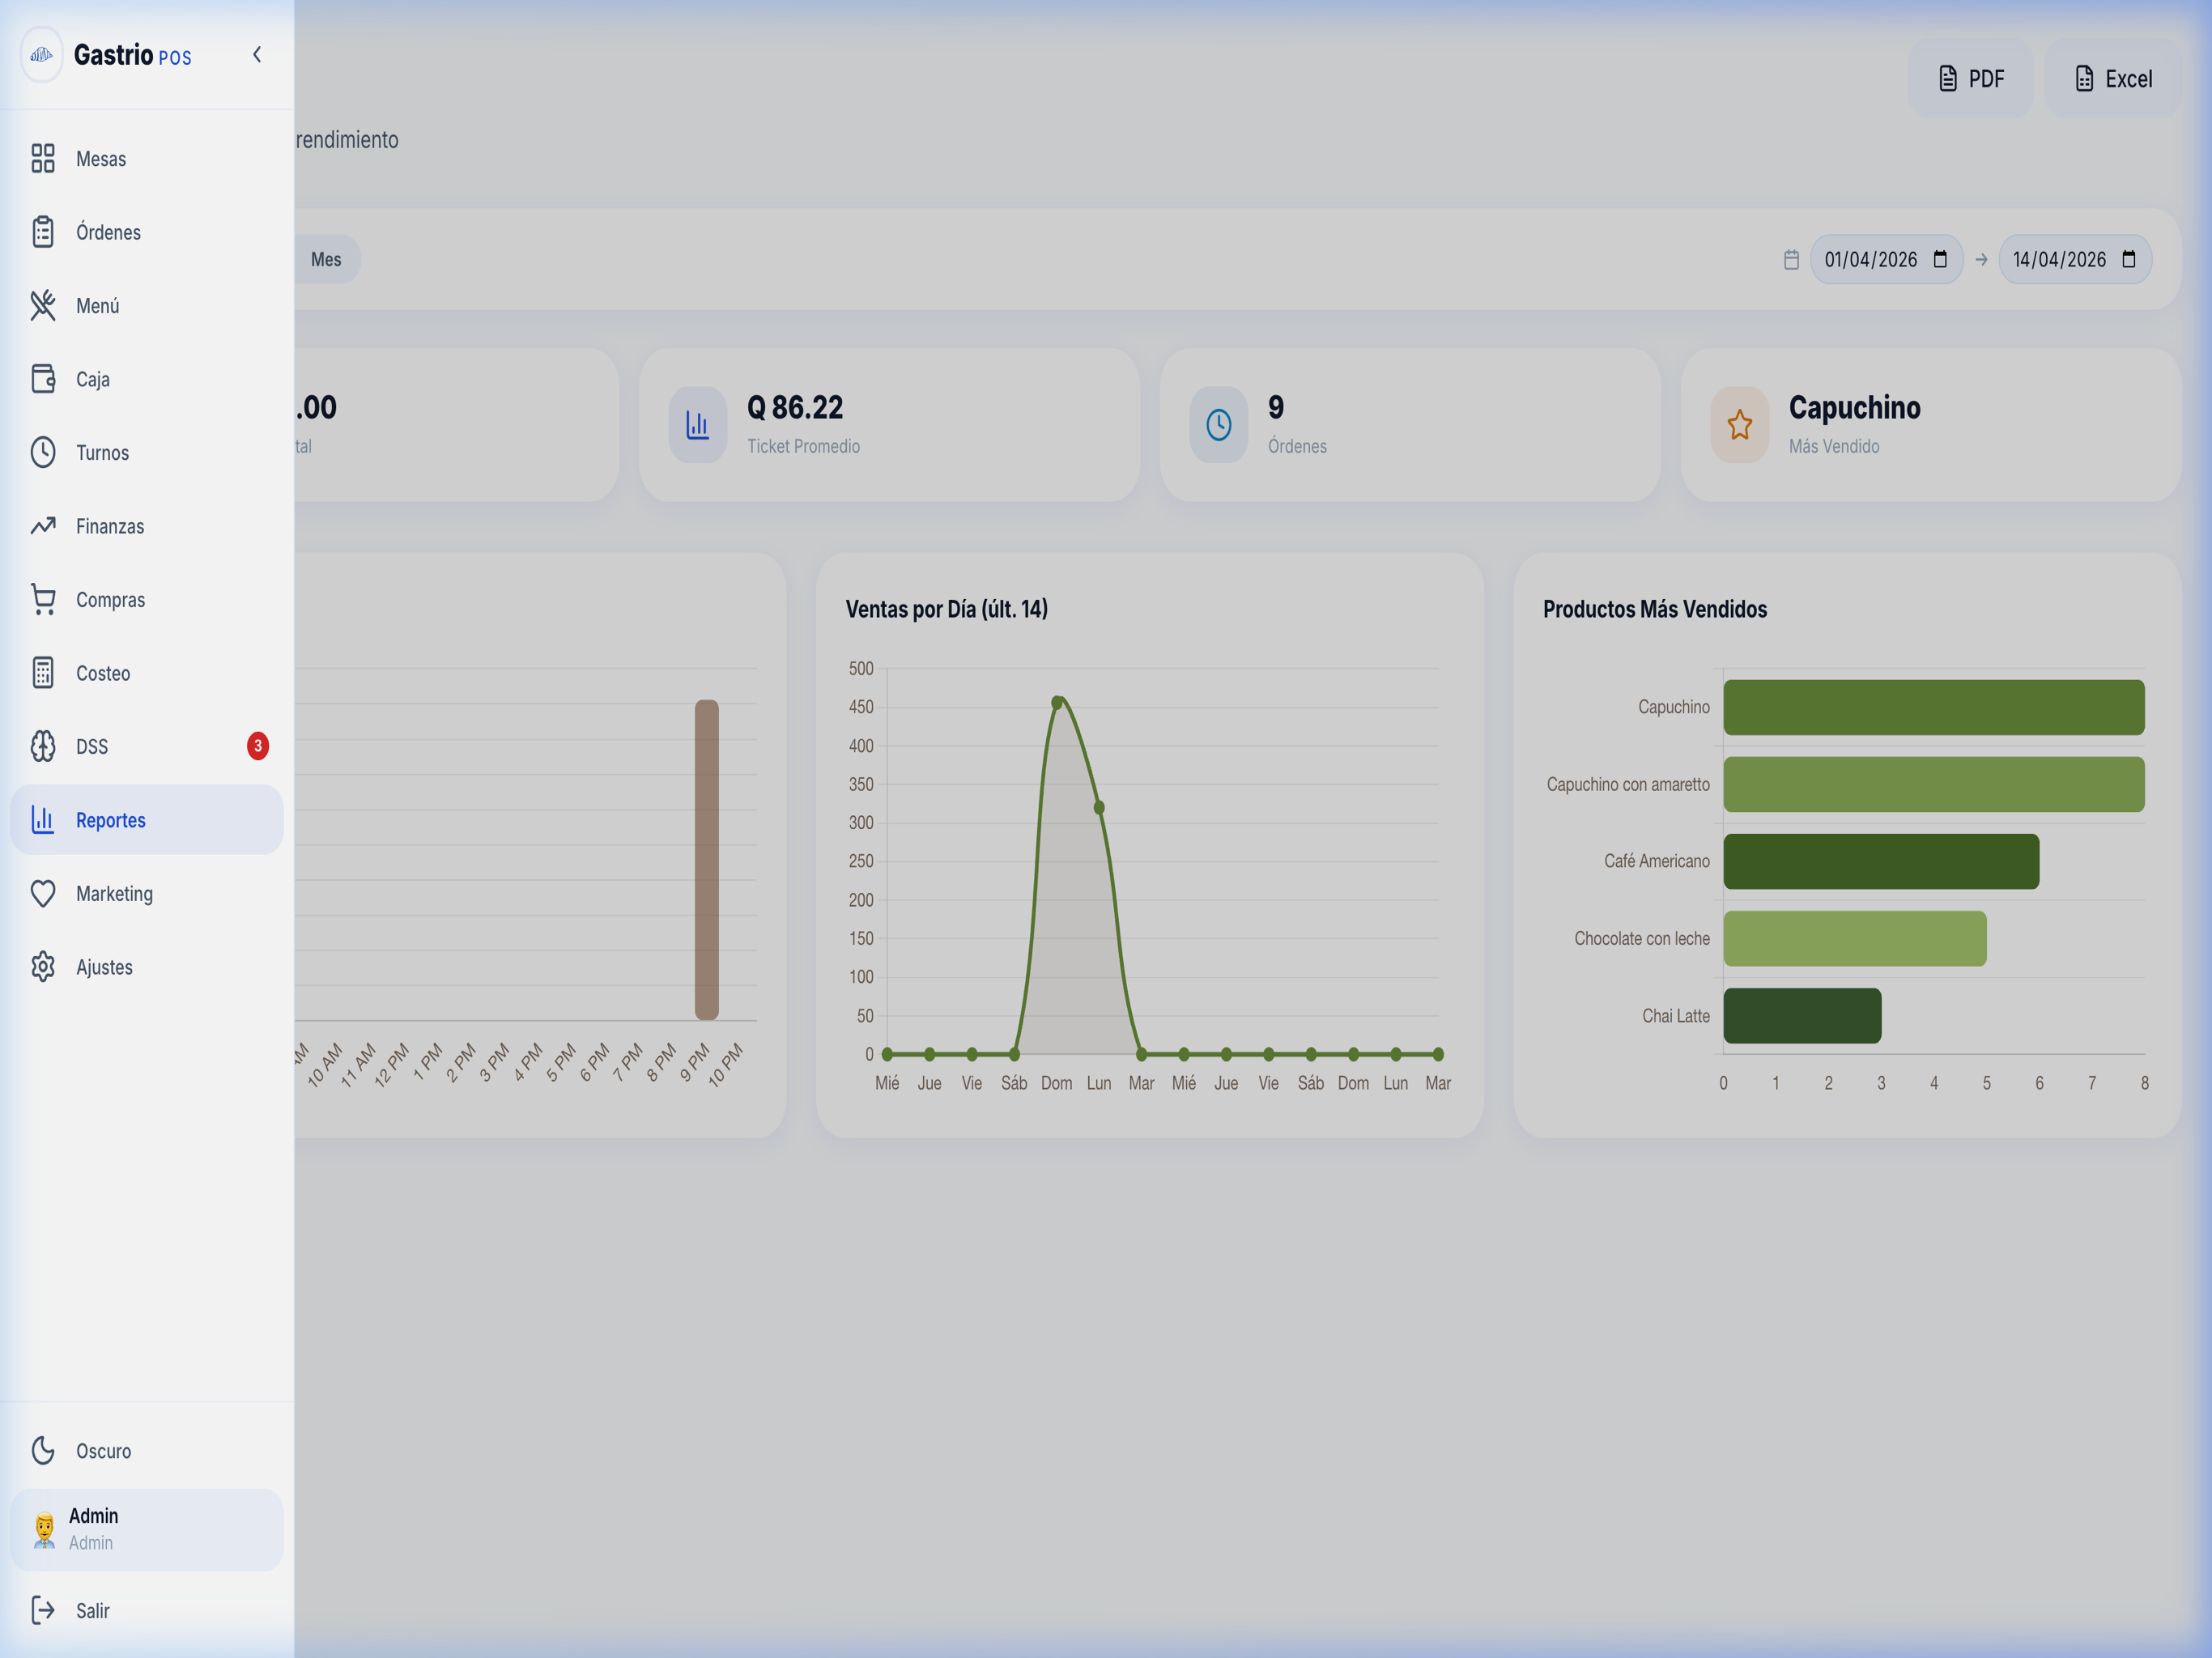Click the Compras shopping cart icon

[x=43, y=599]
